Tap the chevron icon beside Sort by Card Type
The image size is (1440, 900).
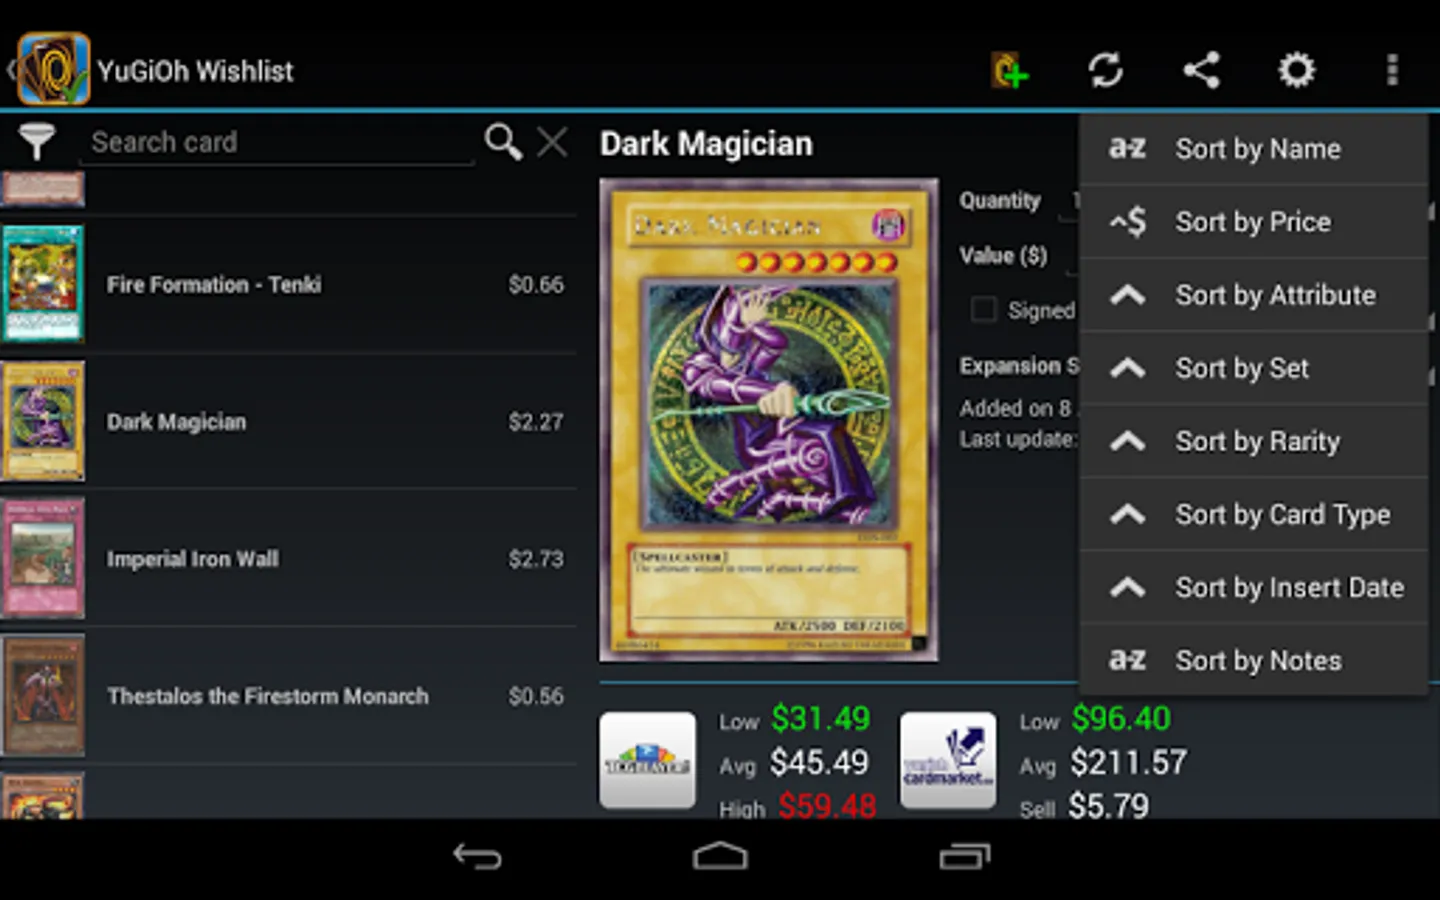click(1128, 514)
